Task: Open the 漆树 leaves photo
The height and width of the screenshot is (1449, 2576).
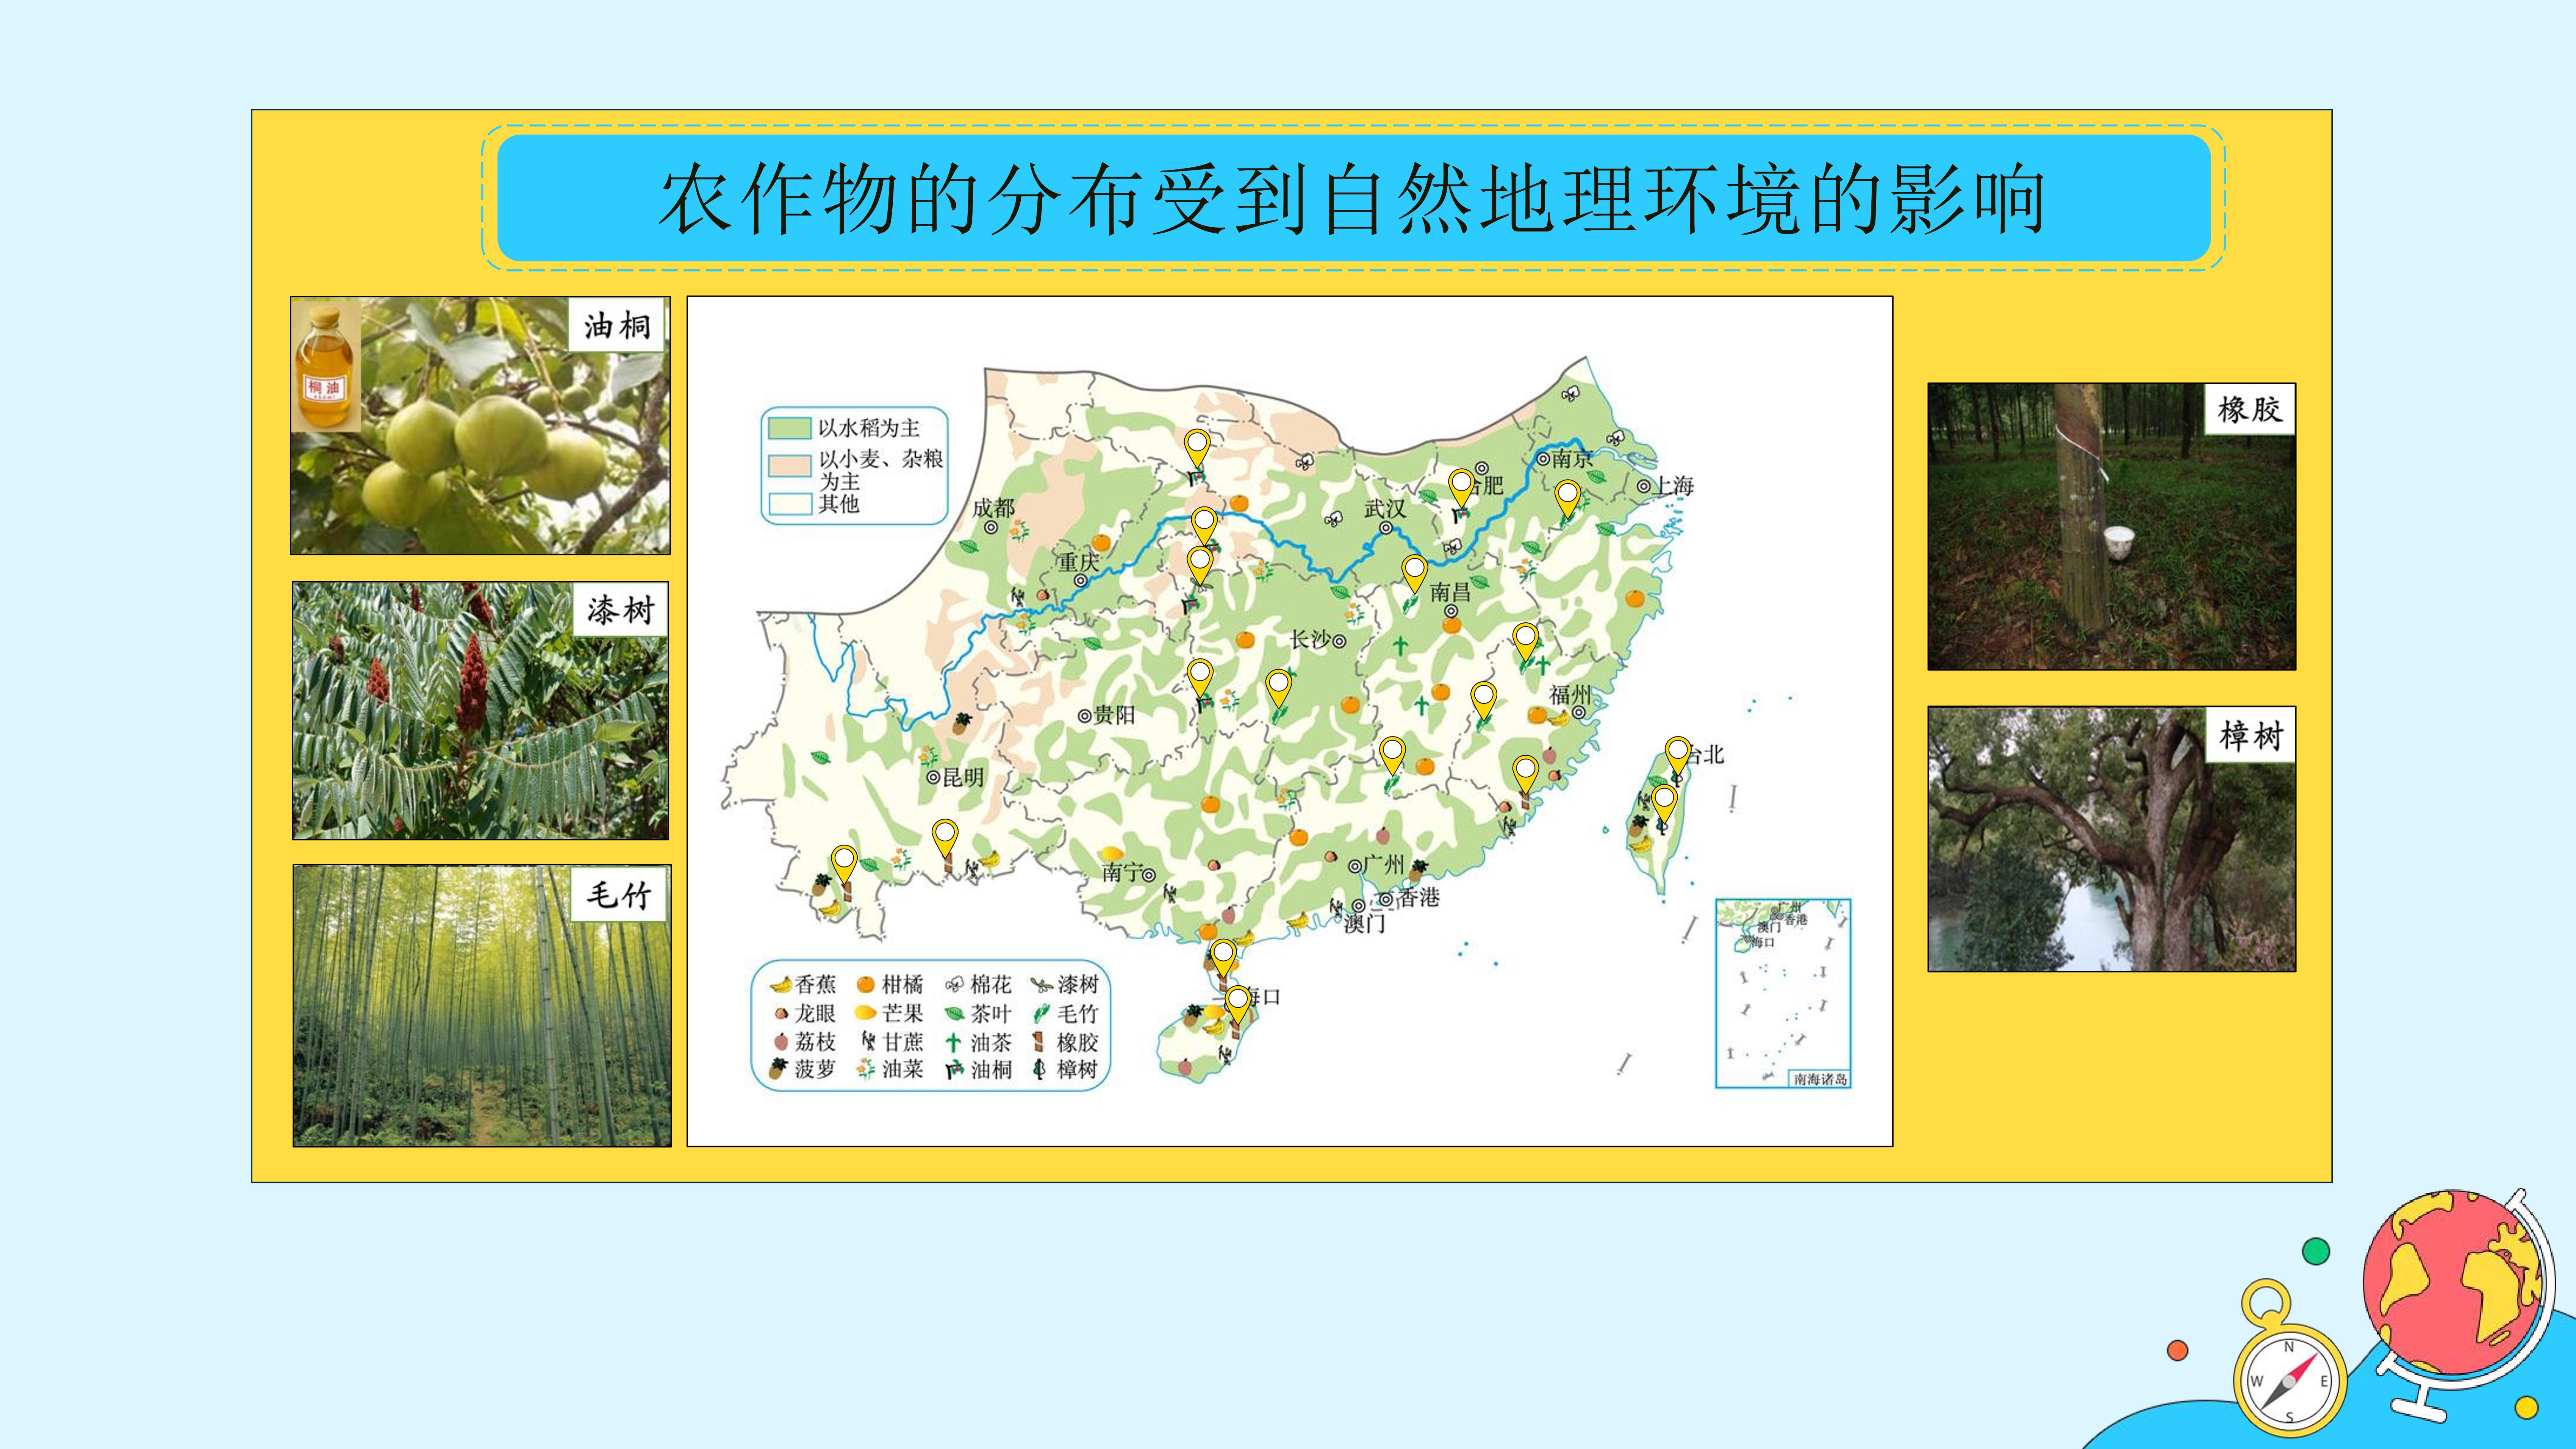Action: point(480,711)
